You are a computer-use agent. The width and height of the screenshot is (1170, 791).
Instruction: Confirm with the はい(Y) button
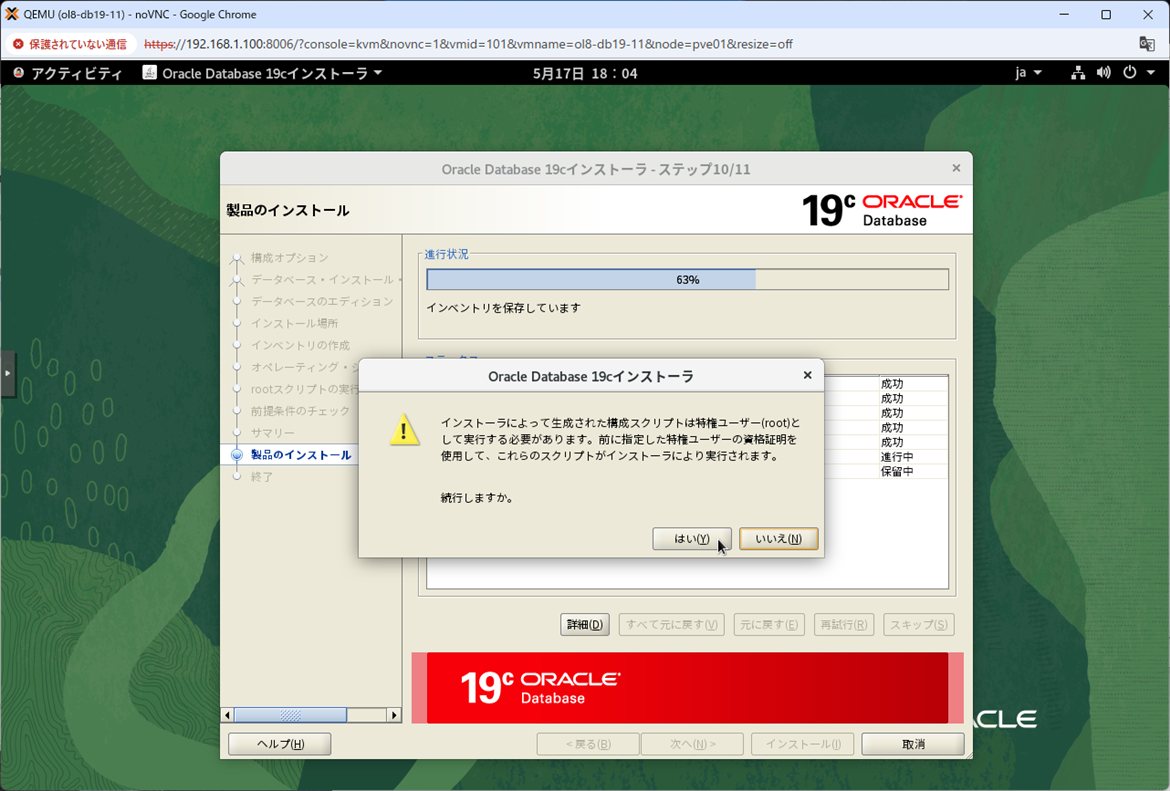[692, 539]
